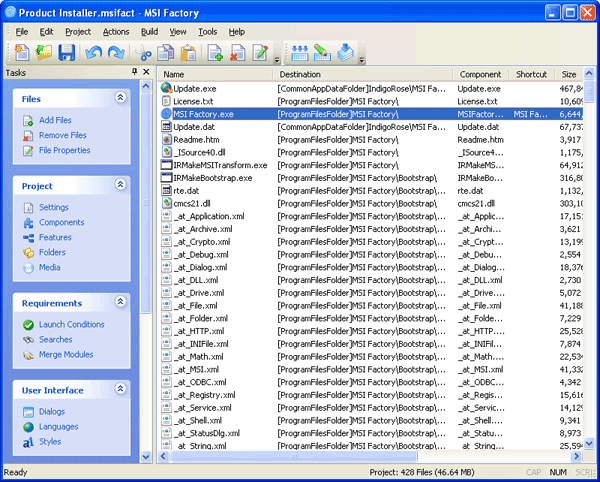Click the Remove Files link

(x=63, y=135)
